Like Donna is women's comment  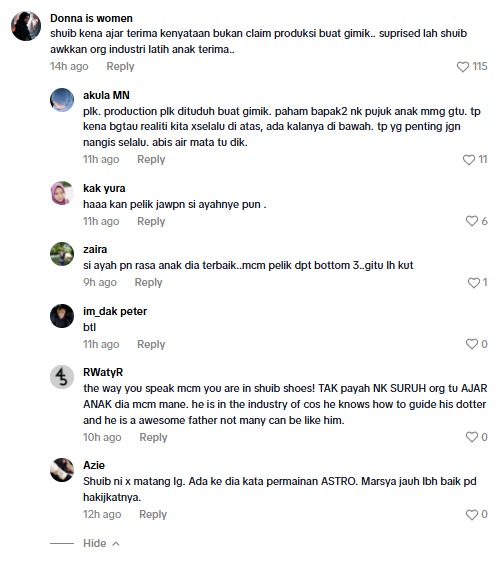[463, 67]
